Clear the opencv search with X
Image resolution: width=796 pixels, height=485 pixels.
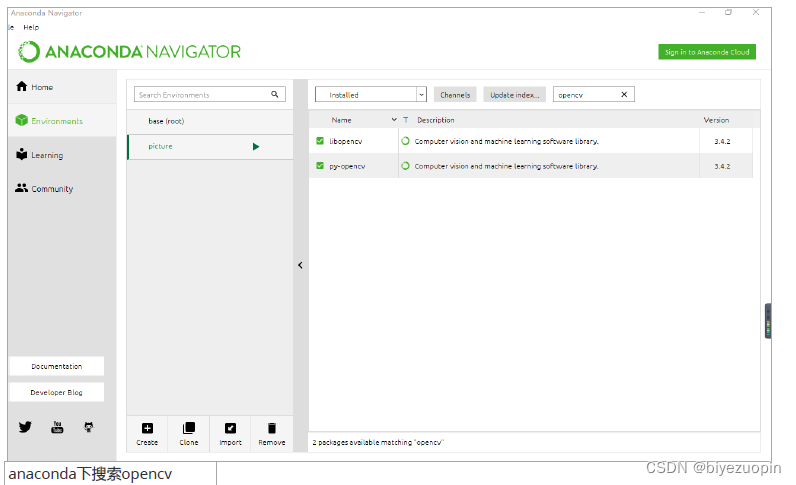(x=624, y=94)
